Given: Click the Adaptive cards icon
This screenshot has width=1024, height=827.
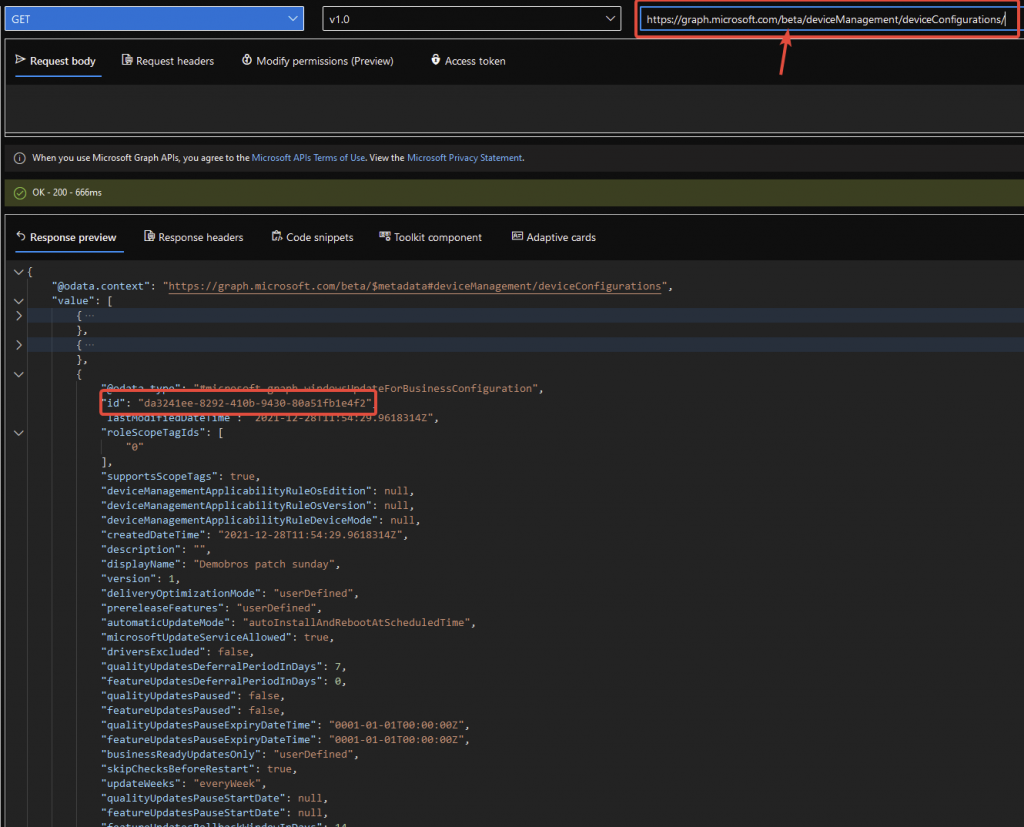Looking at the screenshot, I should (x=517, y=236).
